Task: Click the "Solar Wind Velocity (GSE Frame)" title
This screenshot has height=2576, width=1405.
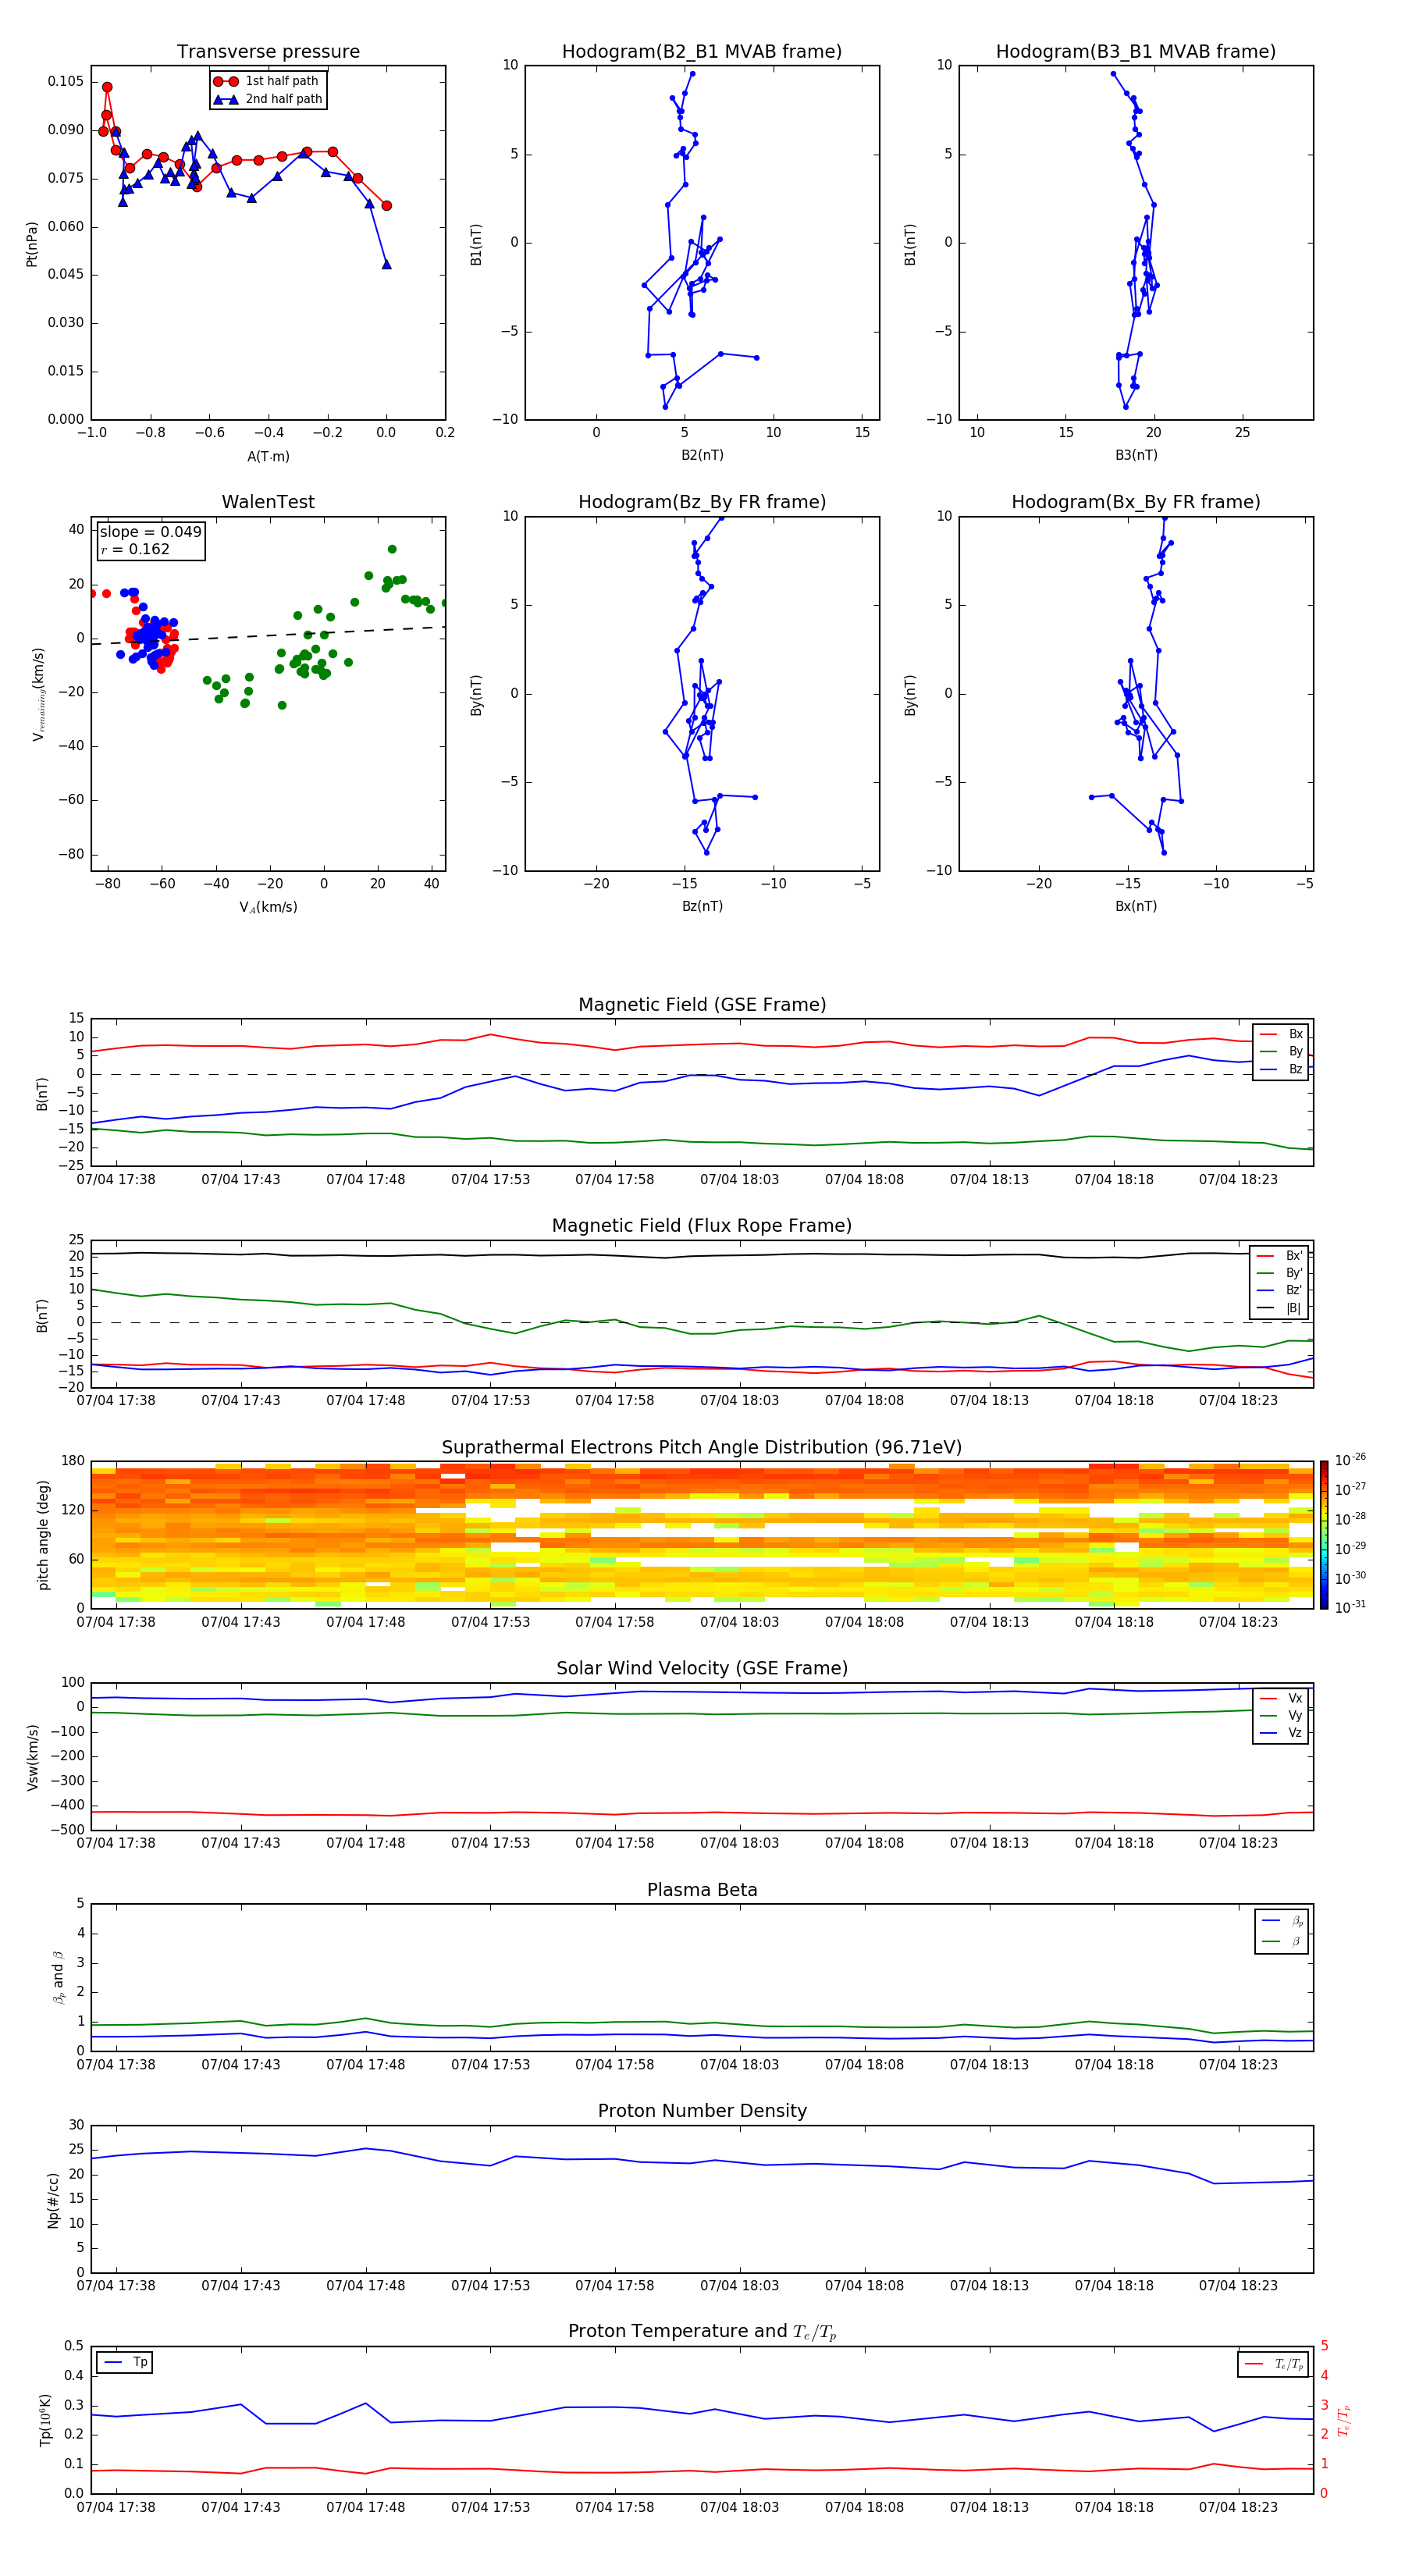Action: point(702,1668)
